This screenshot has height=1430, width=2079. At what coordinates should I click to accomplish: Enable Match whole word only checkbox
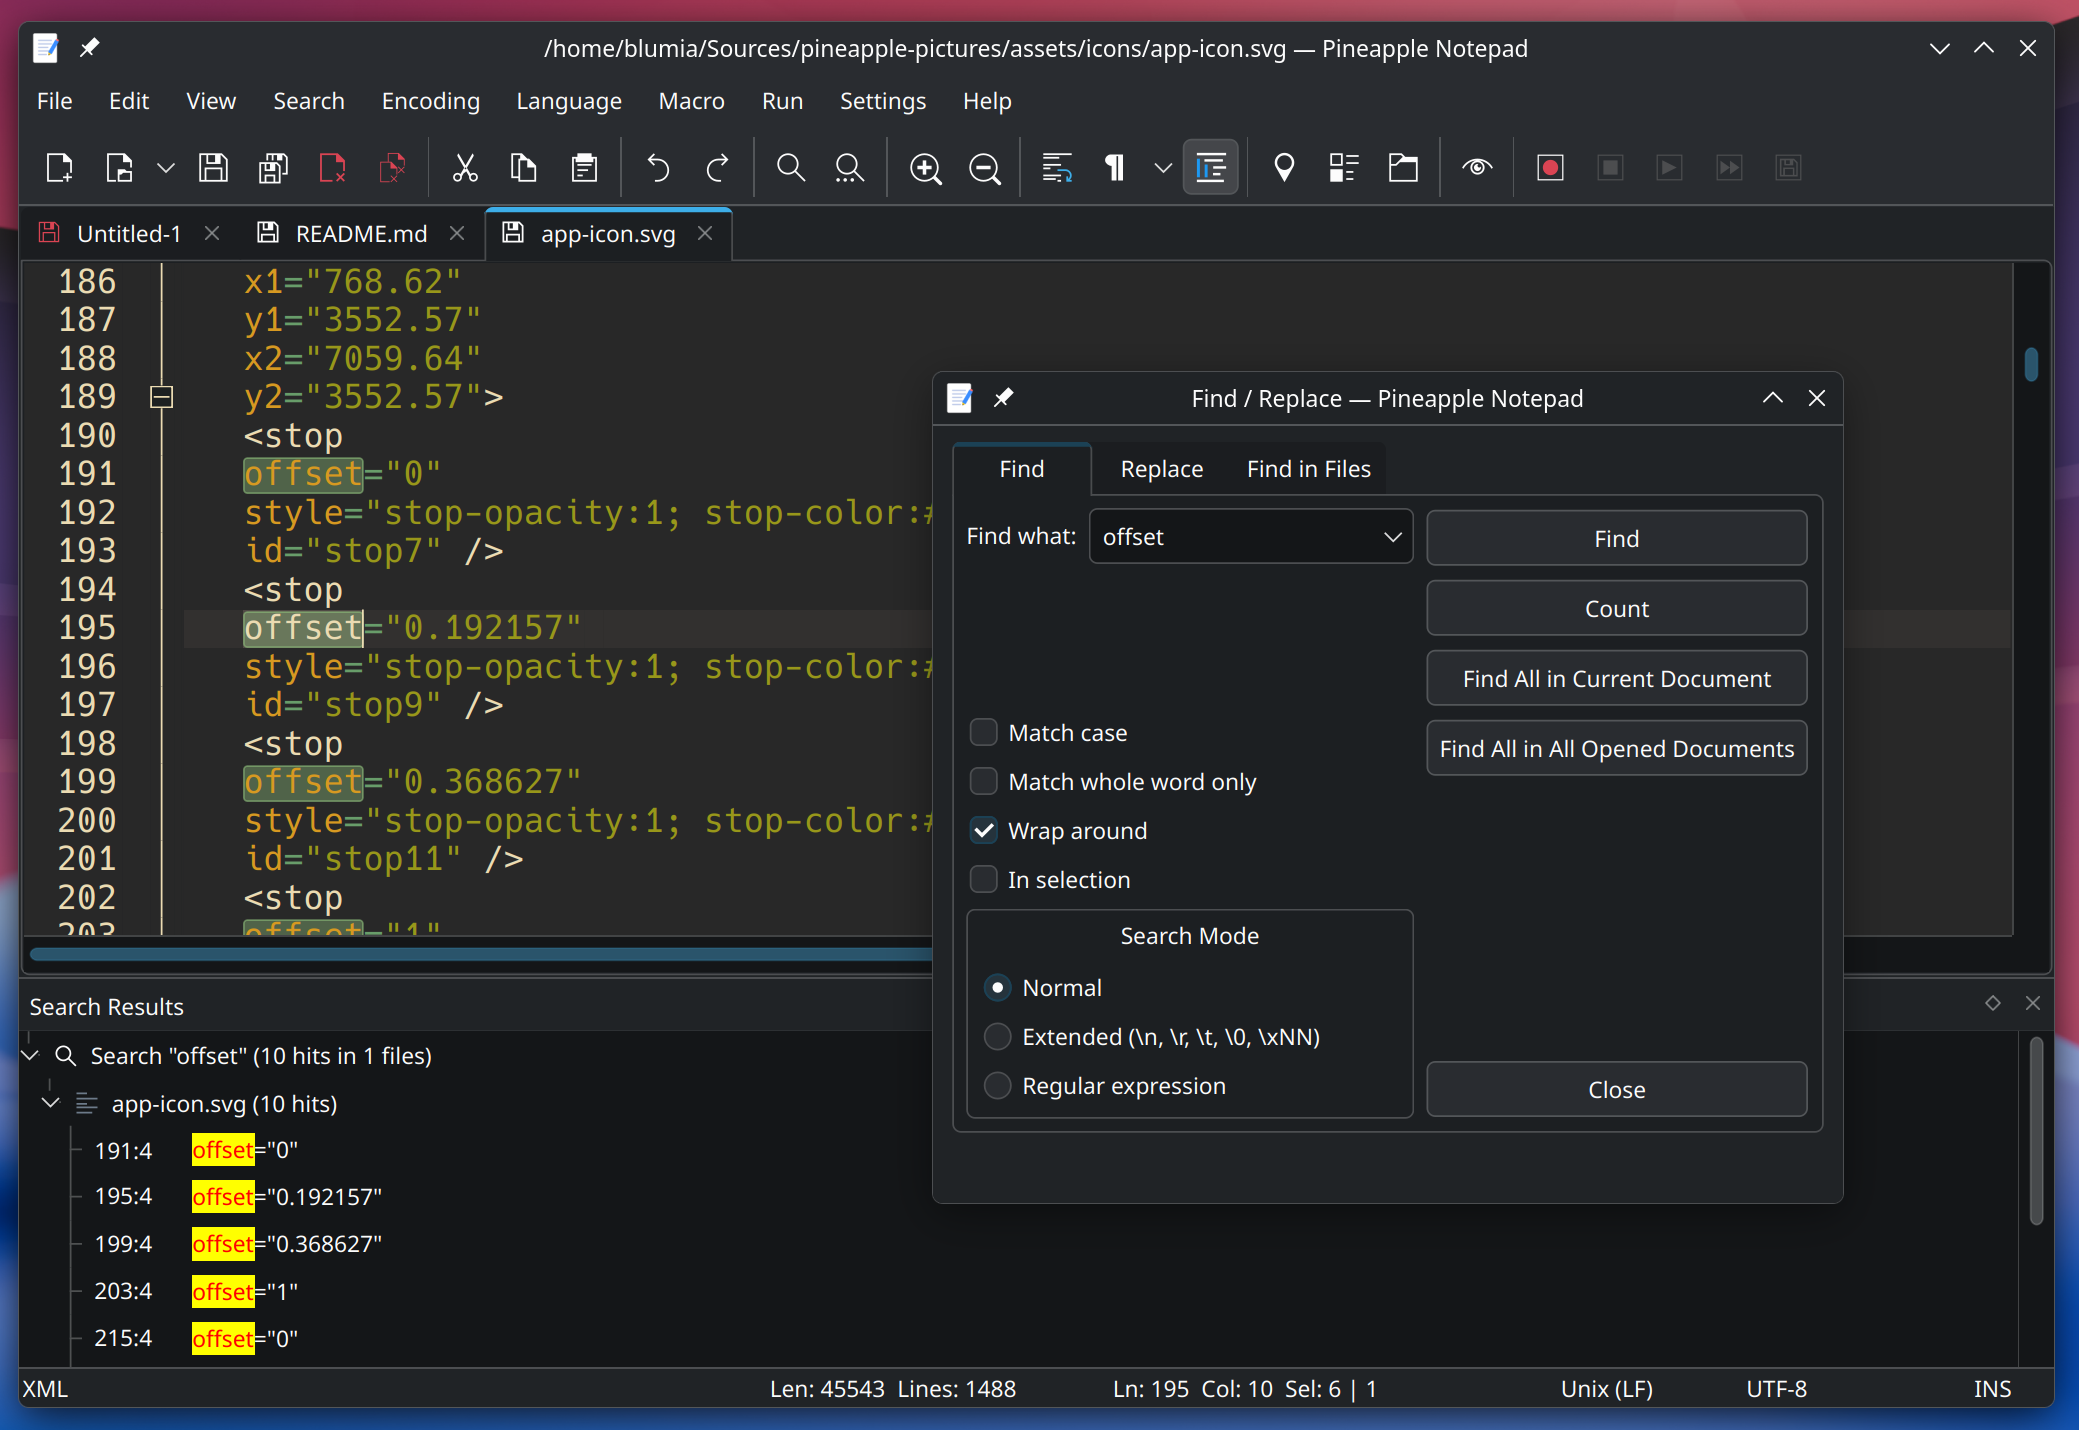coord(984,782)
